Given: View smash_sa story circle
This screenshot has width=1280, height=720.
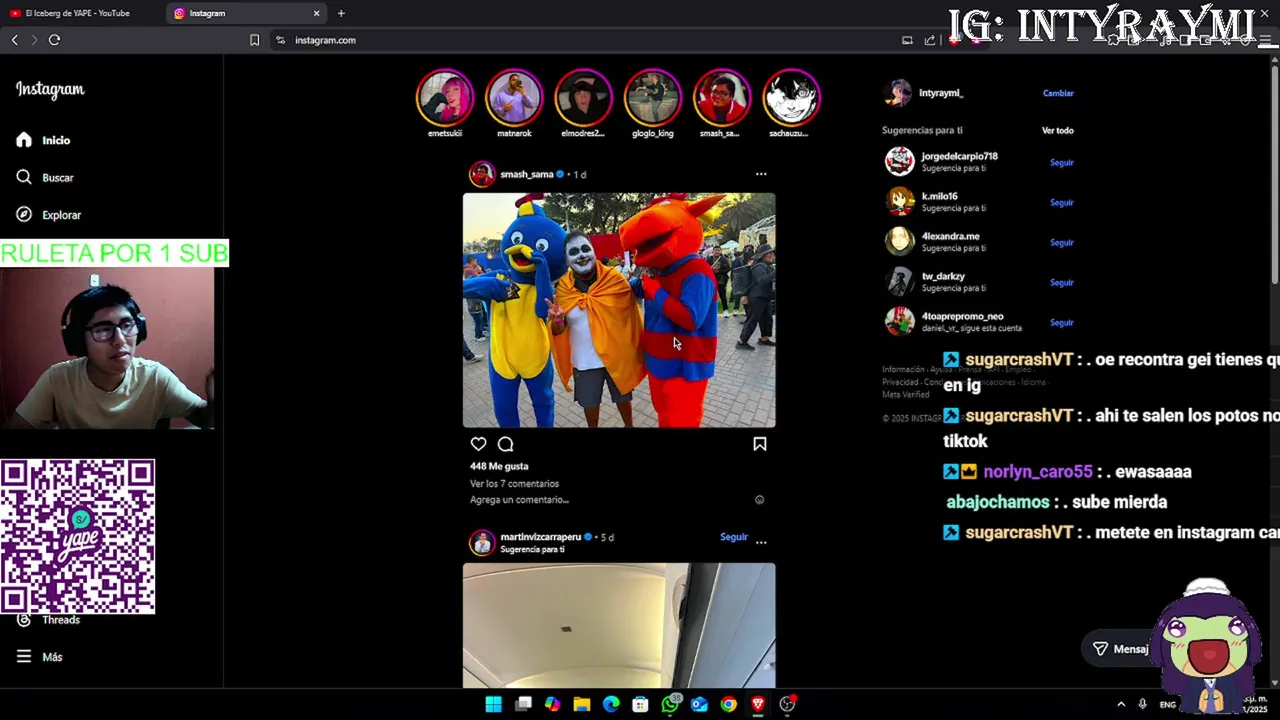Looking at the screenshot, I should pos(721,97).
